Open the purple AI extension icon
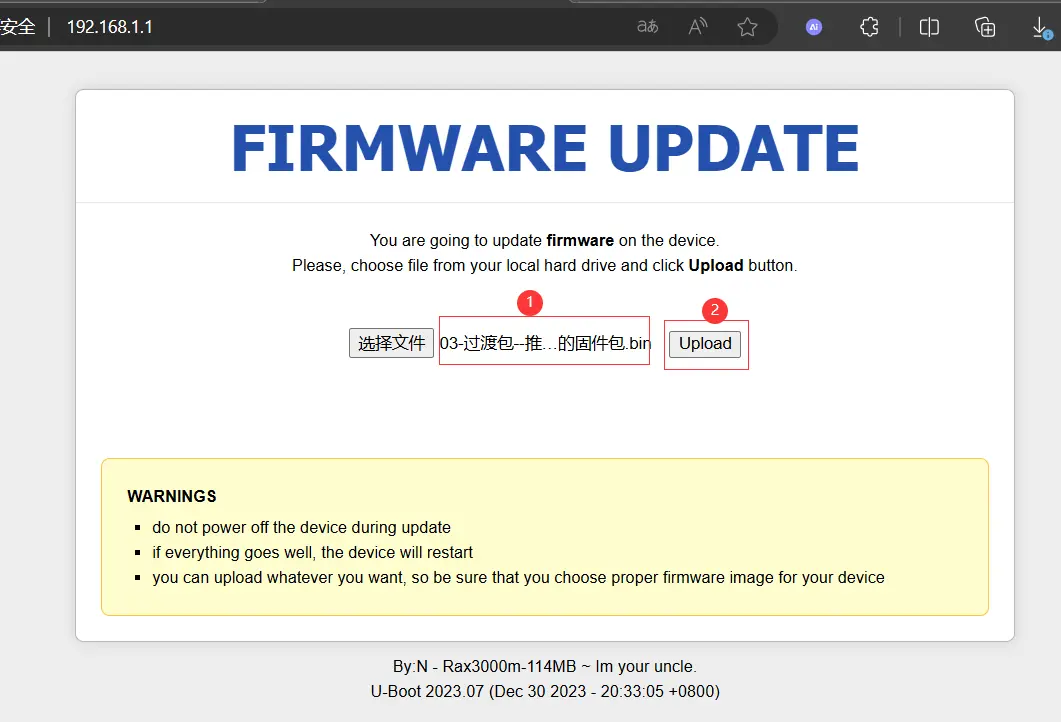 (x=813, y=27)
